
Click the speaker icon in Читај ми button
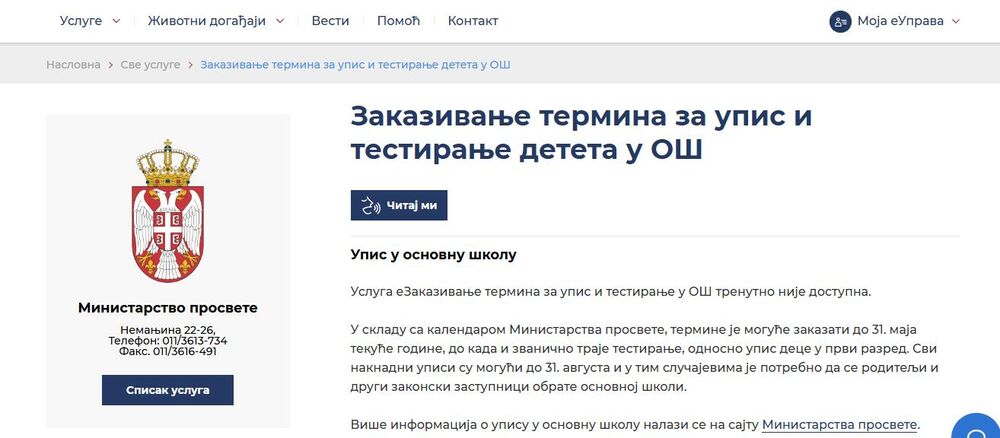coord(371,205)
